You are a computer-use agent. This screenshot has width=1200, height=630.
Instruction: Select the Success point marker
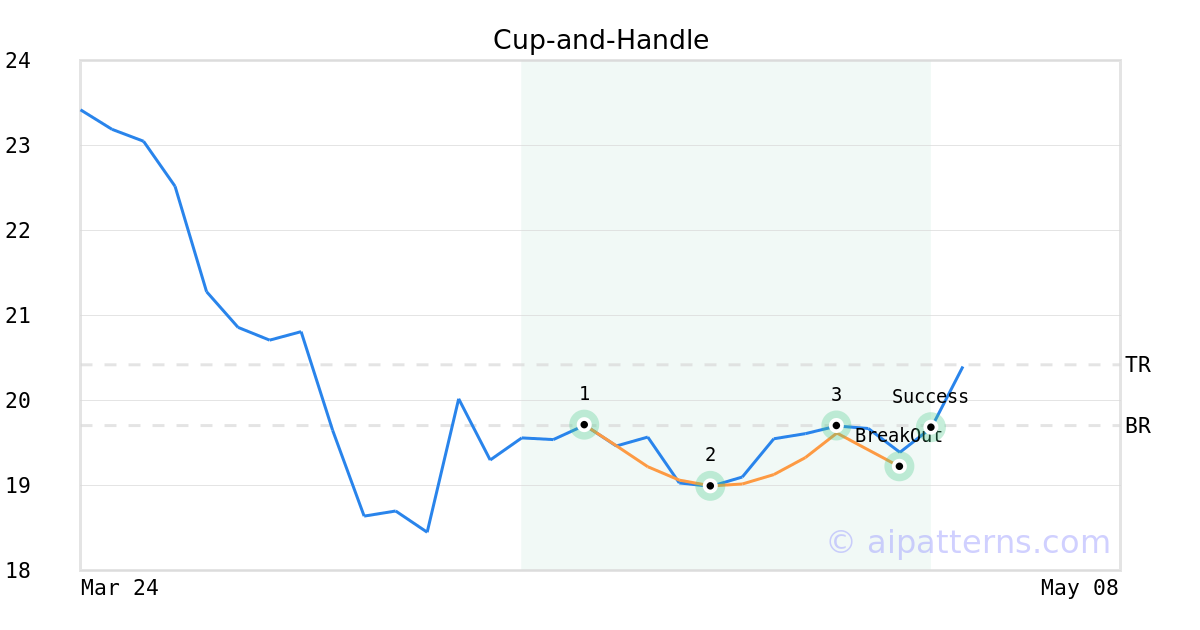pyautogui.click(x=930, y=427)
